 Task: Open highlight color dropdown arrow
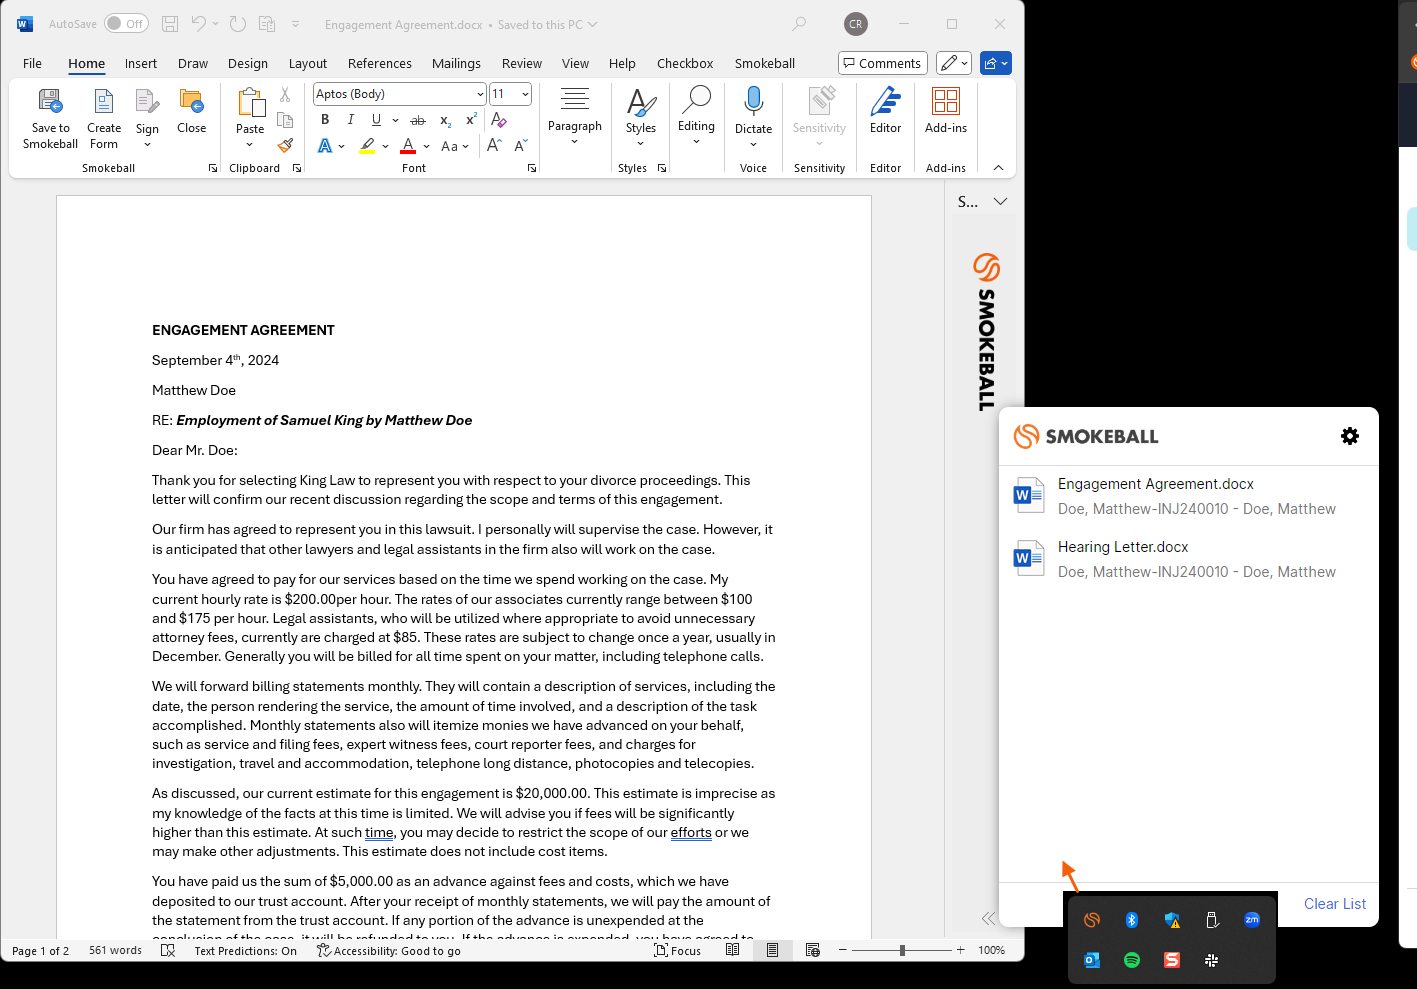pyautogui.click(x=385, y=146)
